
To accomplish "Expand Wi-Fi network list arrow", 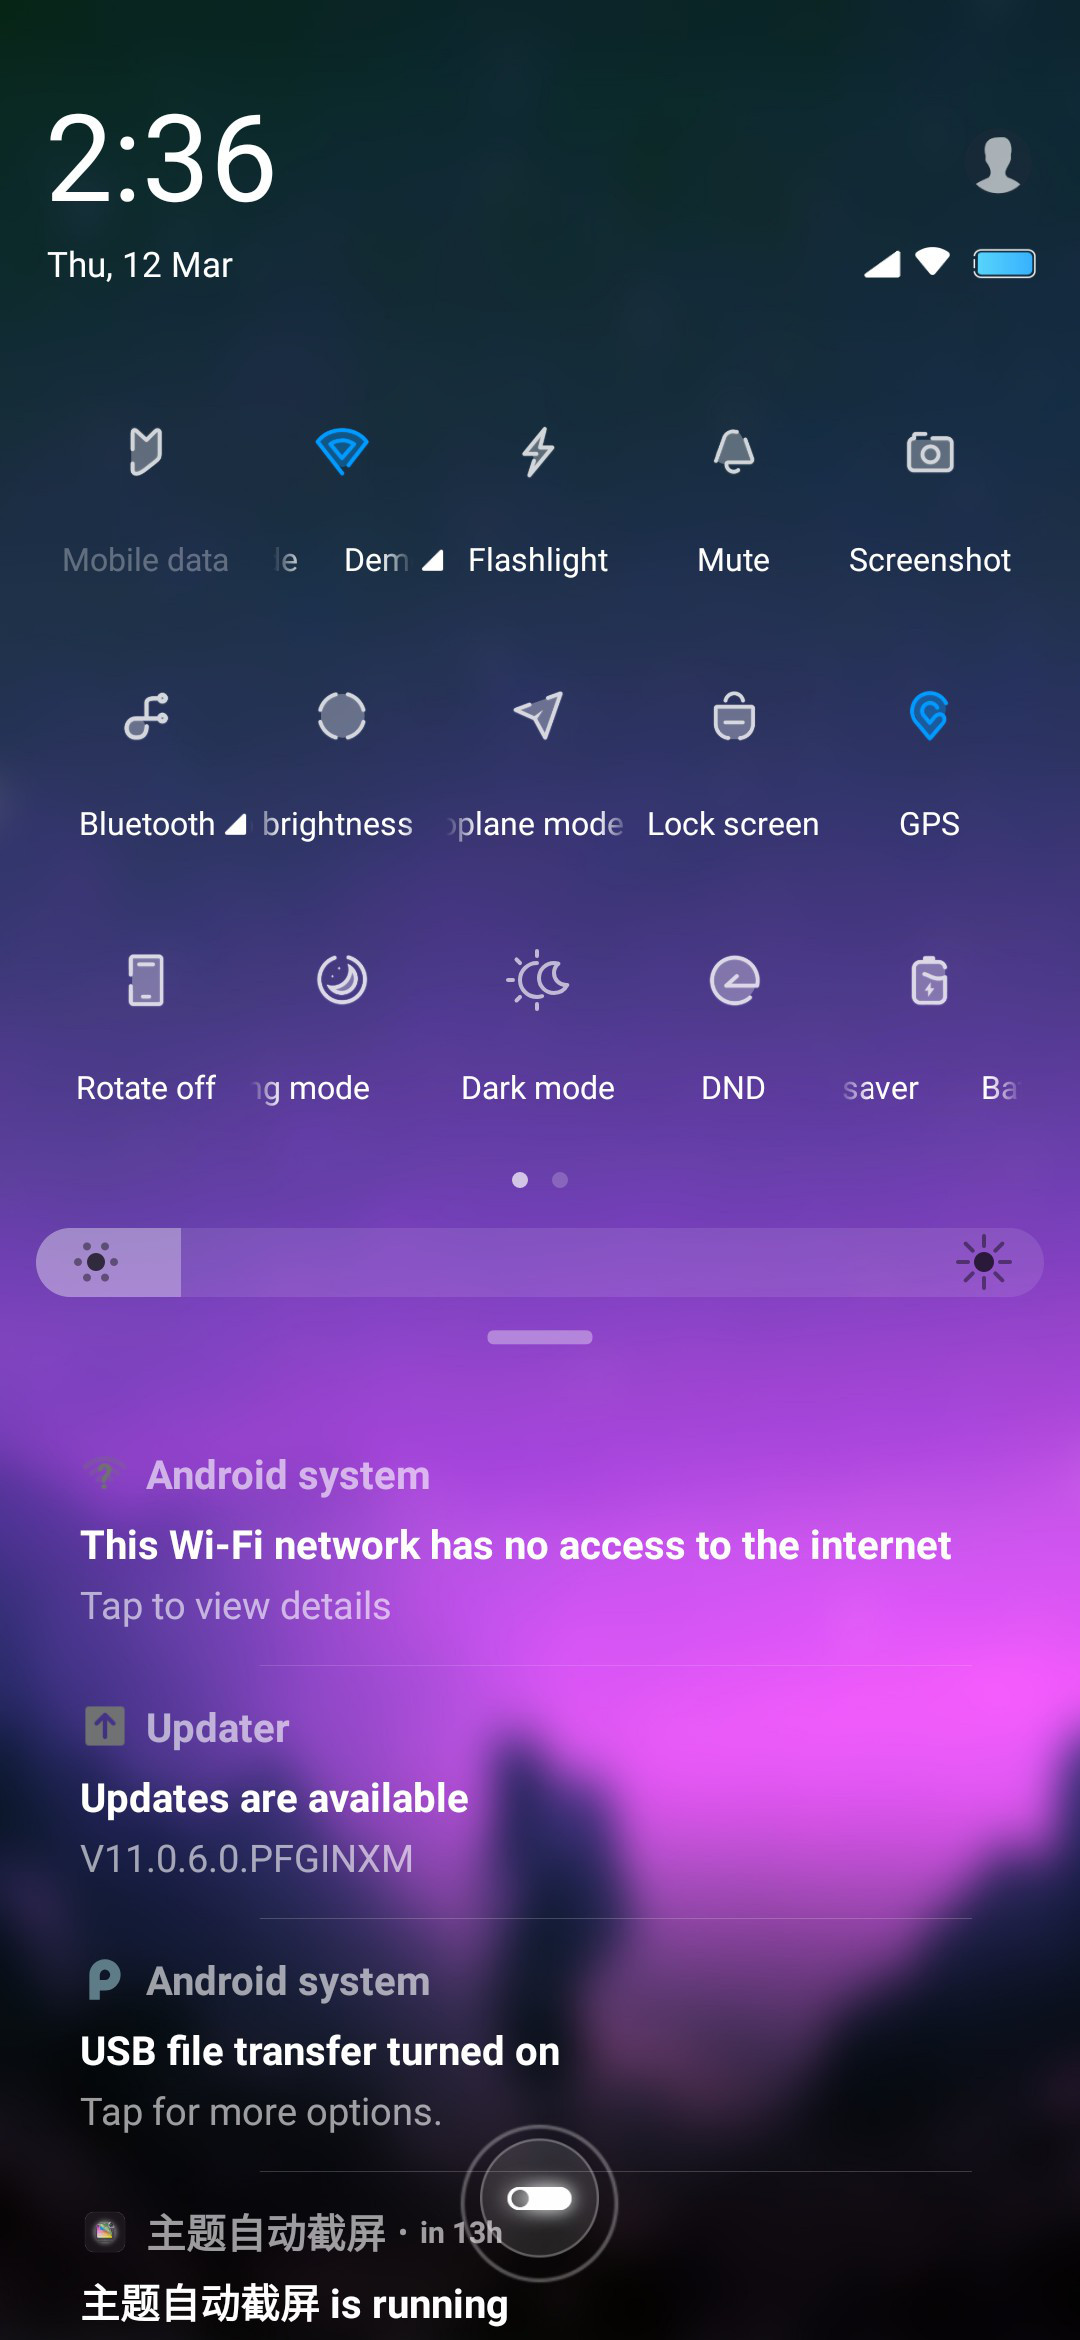I will tap(432, 561).
